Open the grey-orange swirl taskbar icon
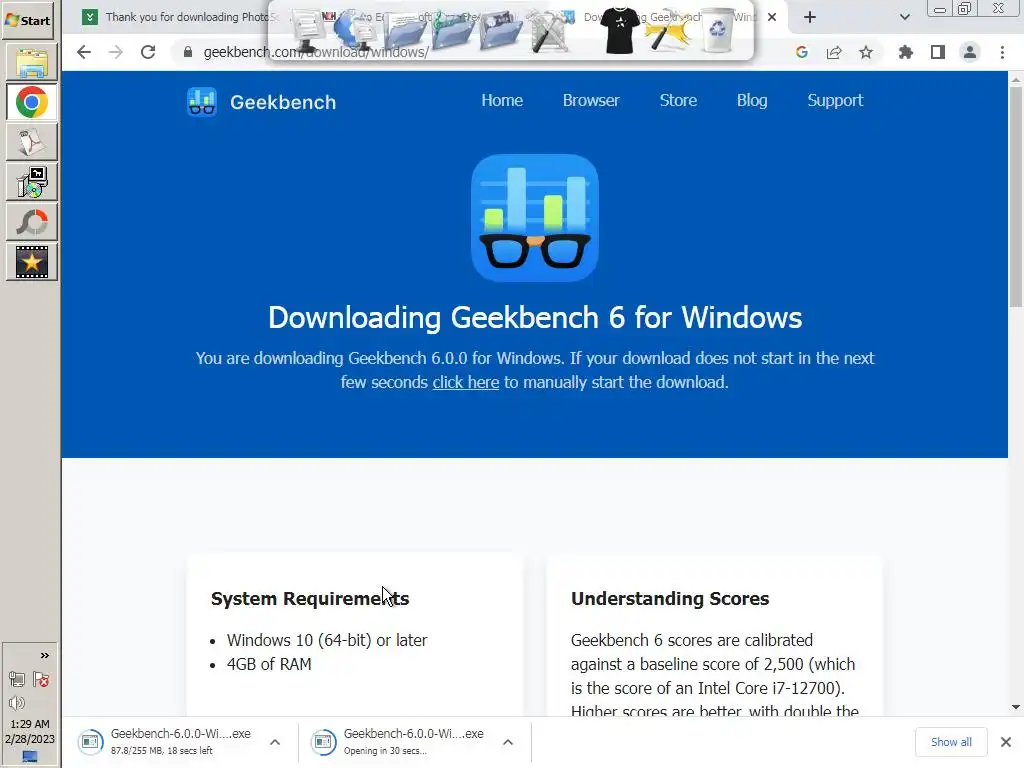 point(31,222)
